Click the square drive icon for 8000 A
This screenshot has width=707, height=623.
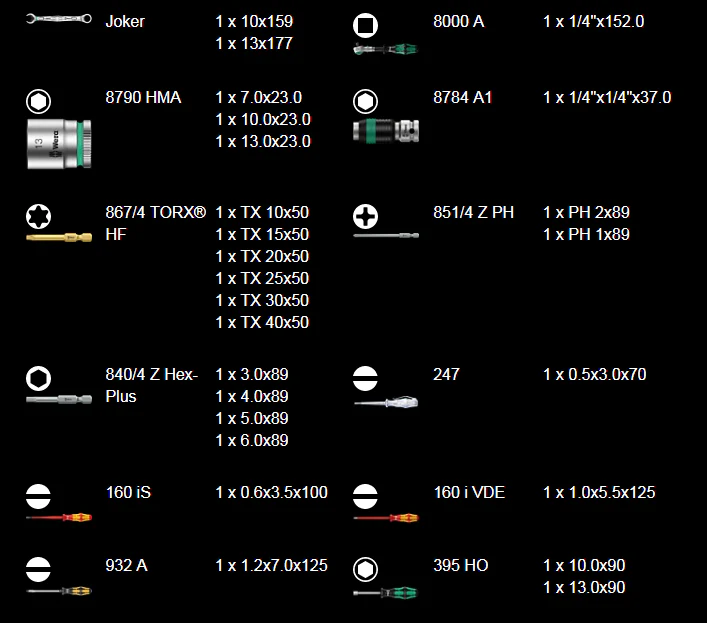365,25
